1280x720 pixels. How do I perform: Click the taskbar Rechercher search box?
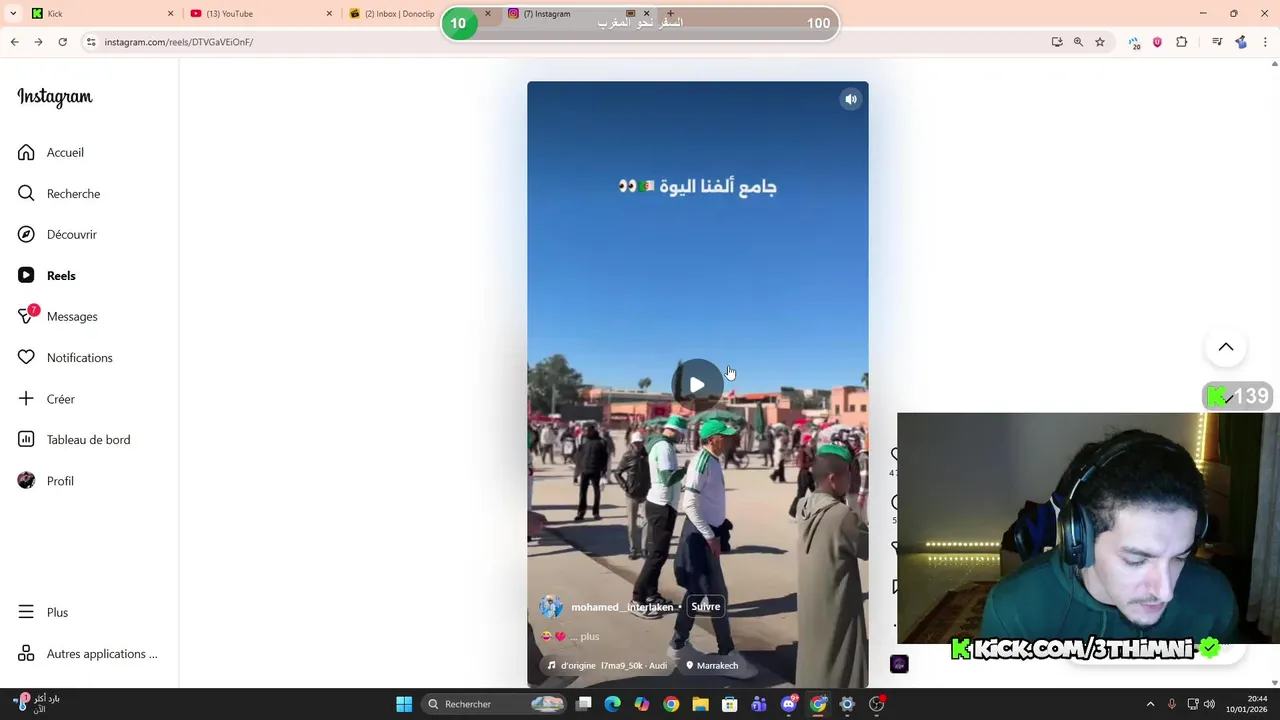coord(494,704)
